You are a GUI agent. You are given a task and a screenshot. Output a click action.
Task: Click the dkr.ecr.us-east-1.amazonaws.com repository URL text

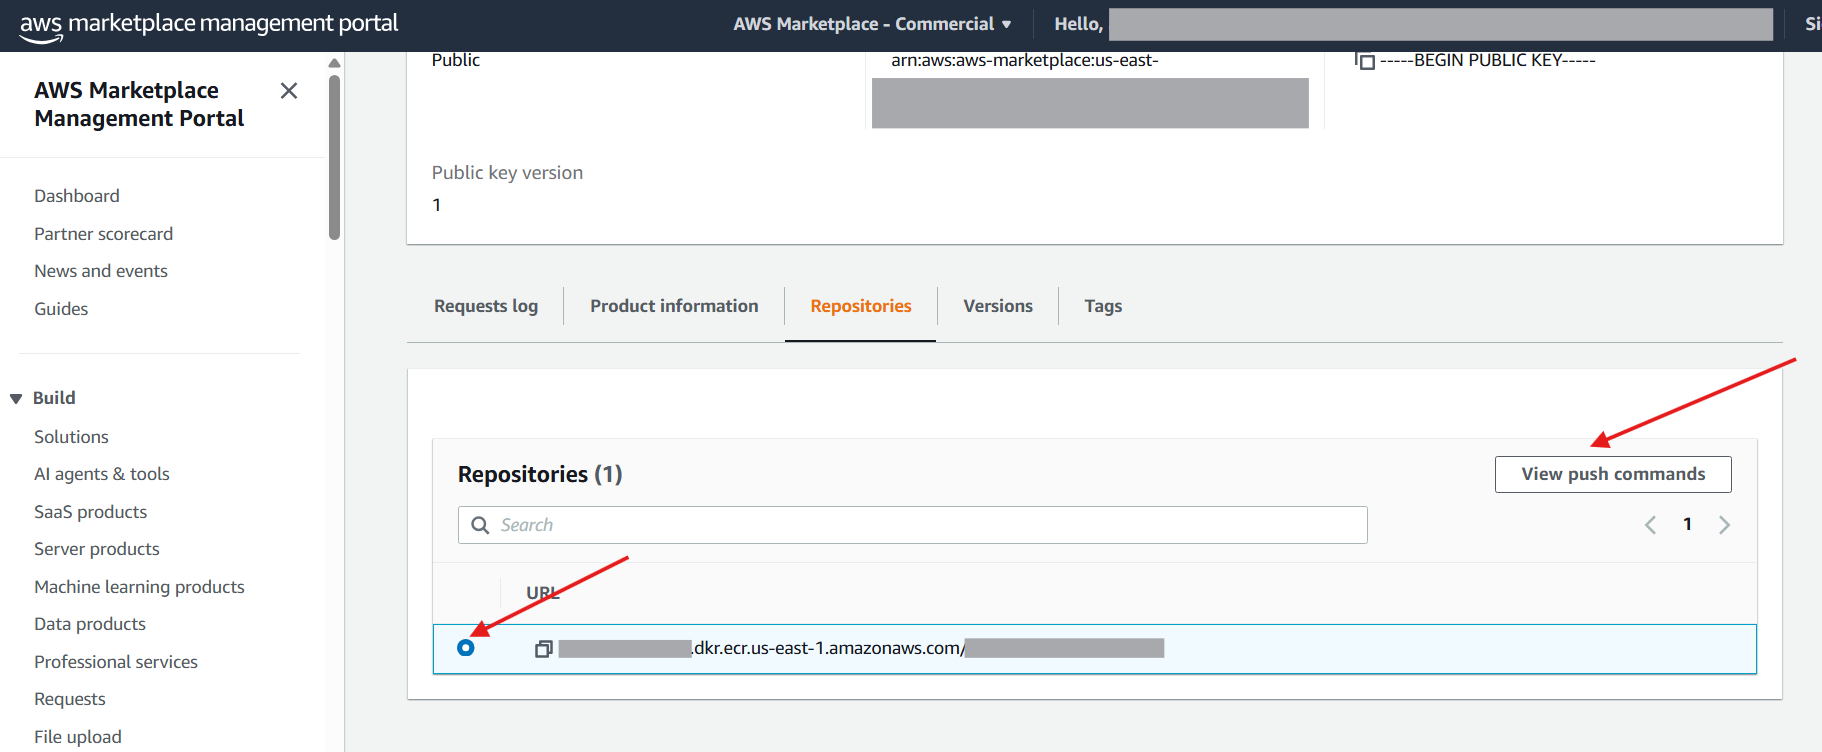[x=829, y=648]
